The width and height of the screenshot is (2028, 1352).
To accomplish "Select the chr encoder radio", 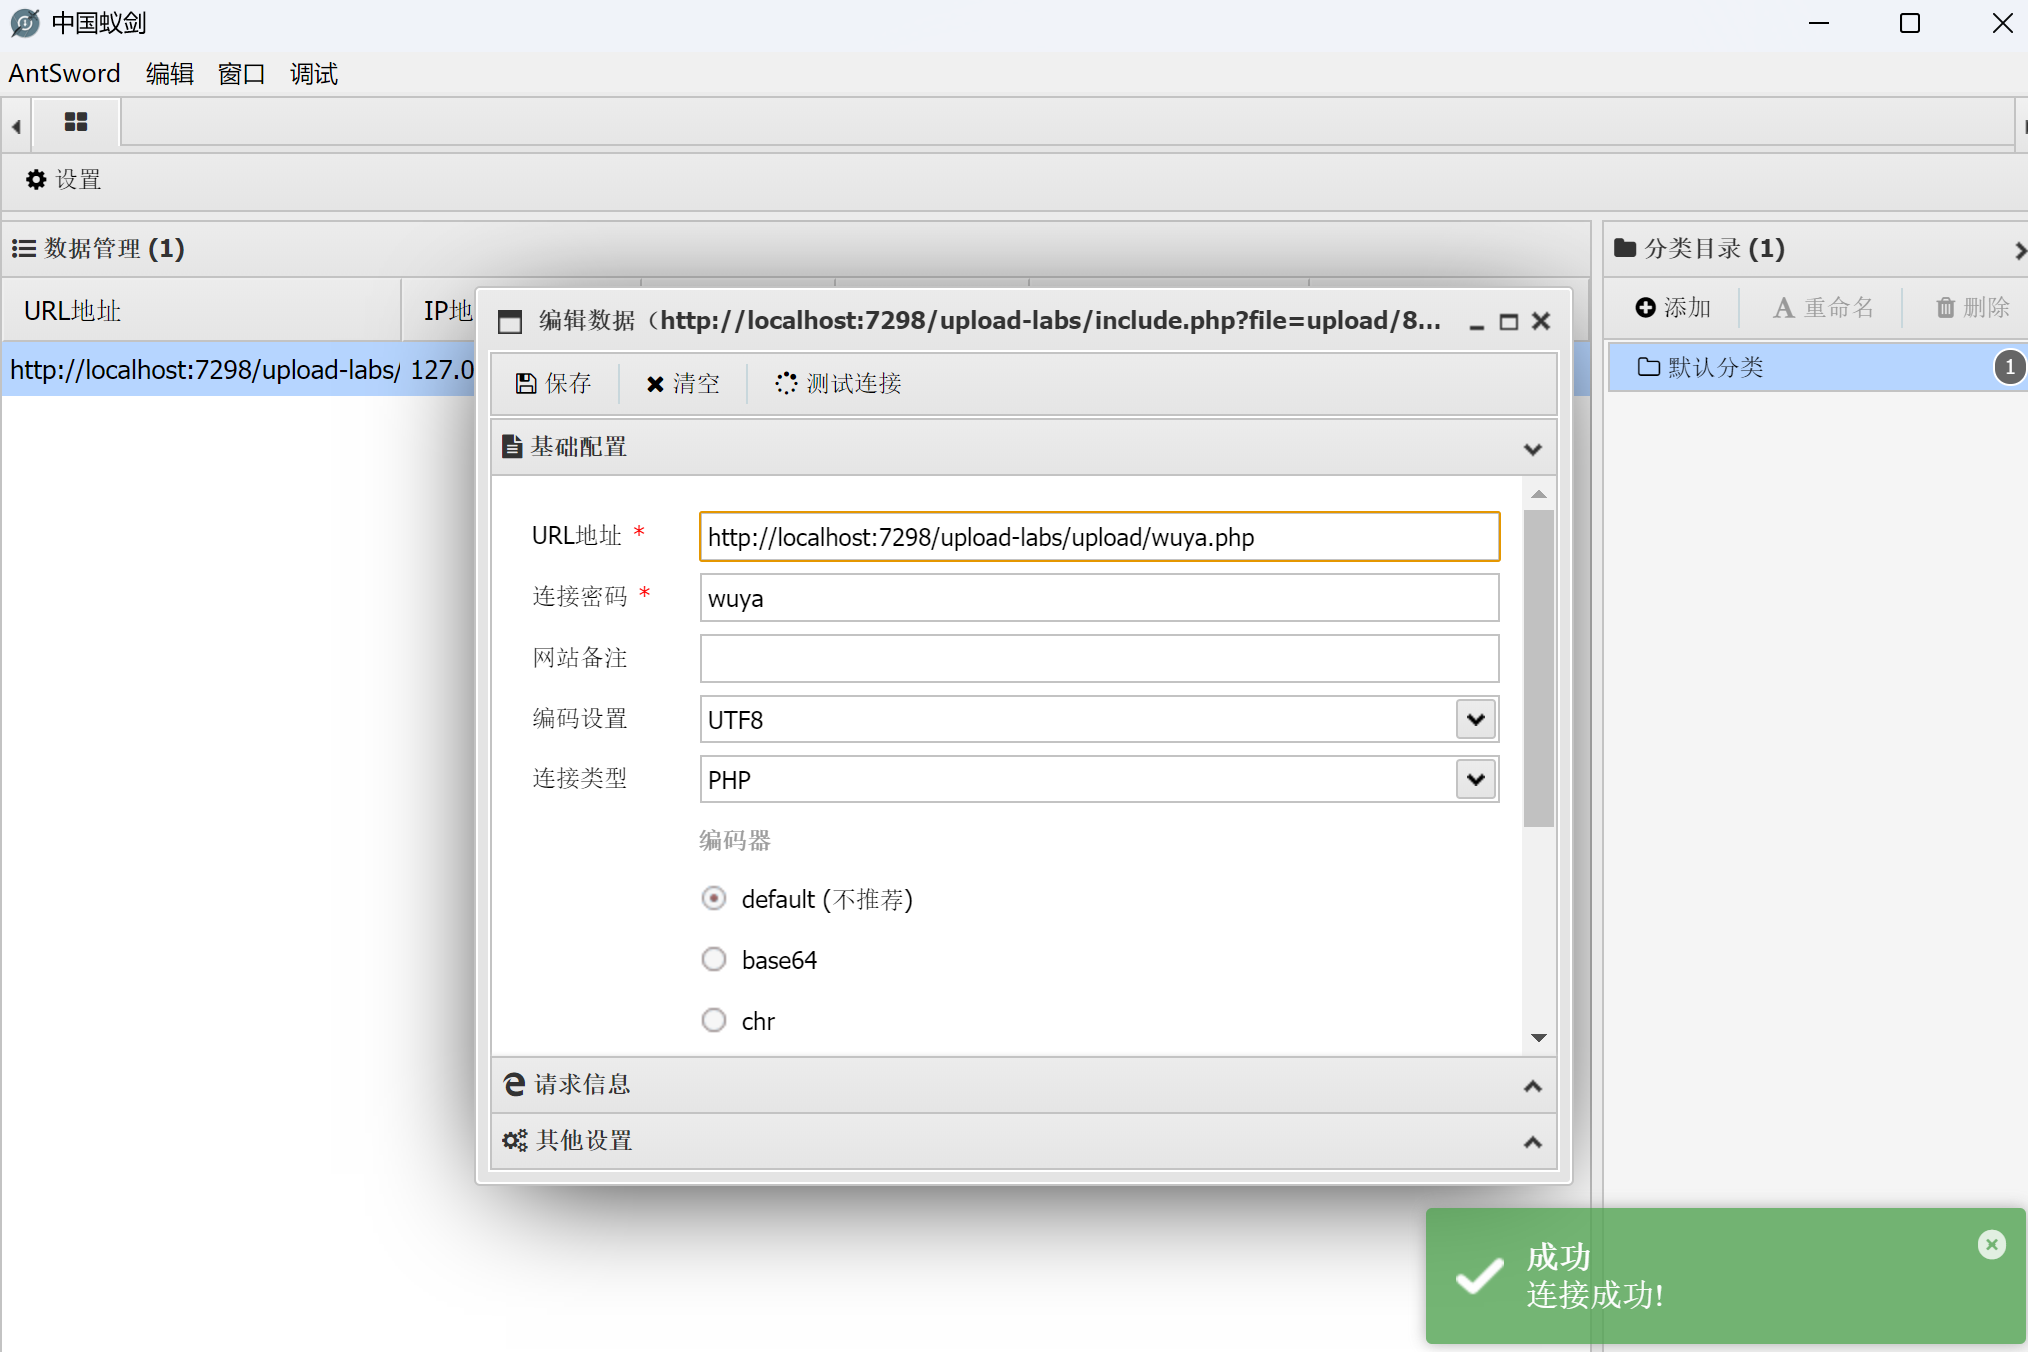I will 714,1021.
